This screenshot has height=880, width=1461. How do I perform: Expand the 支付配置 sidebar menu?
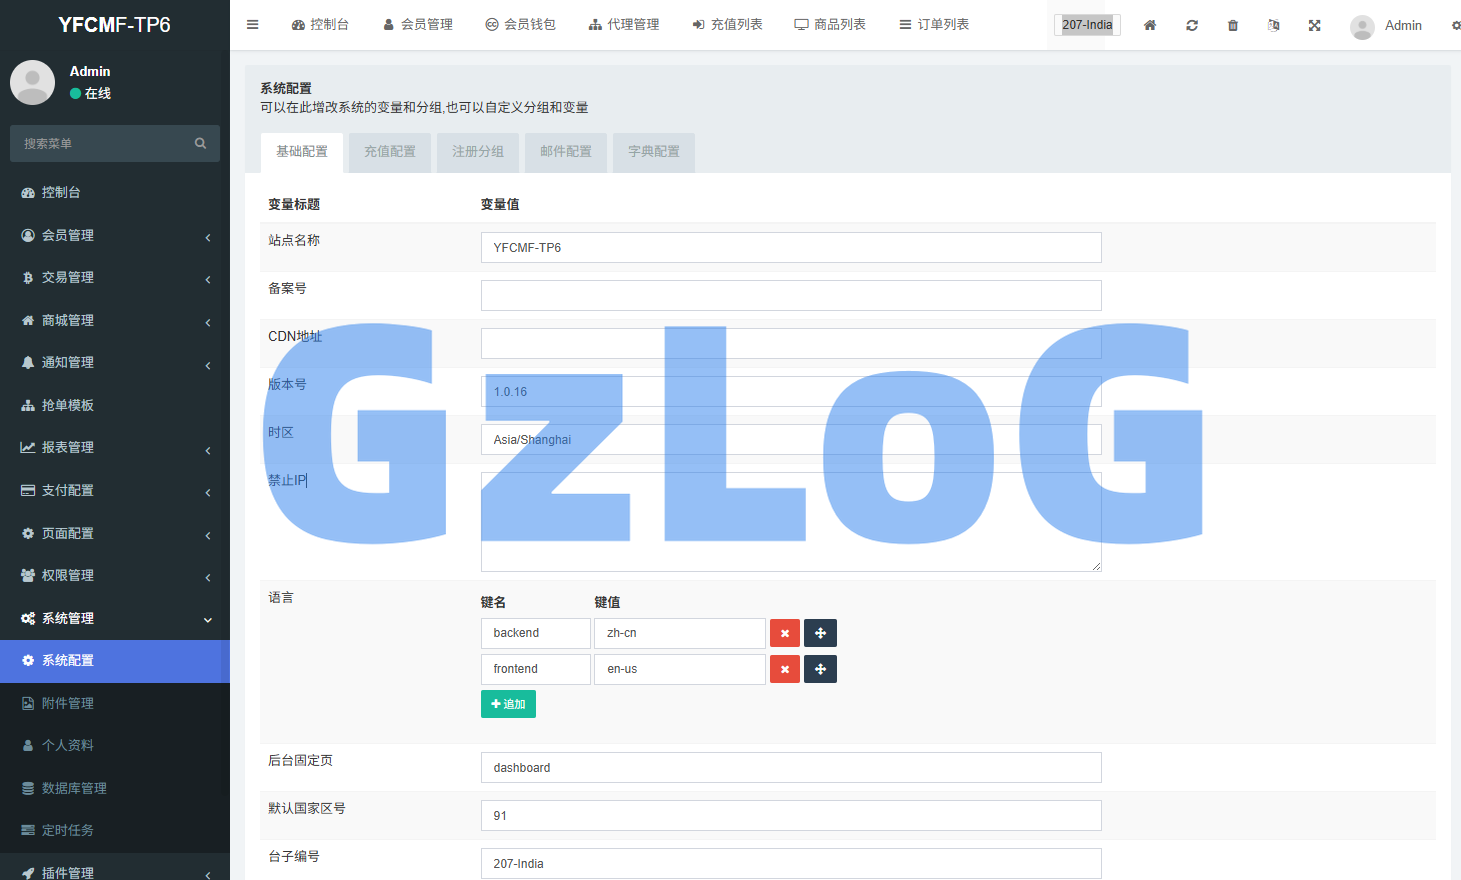115,490
